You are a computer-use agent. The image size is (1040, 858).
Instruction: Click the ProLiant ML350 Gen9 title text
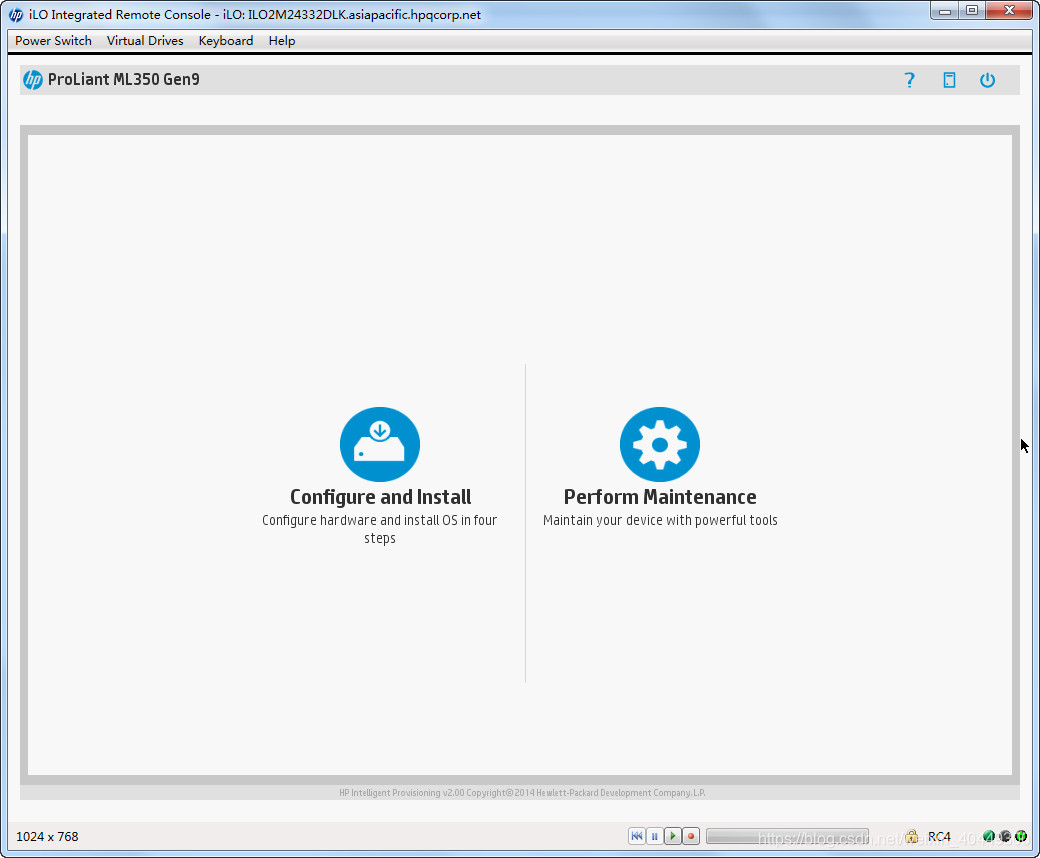click(x=123, y=80)
